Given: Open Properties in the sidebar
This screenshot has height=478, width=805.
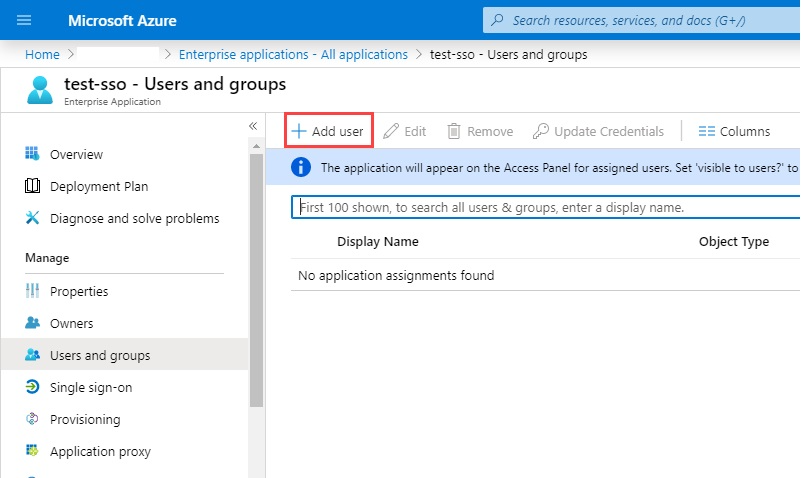Looking at the screenshot, I should tap(124, 291).
